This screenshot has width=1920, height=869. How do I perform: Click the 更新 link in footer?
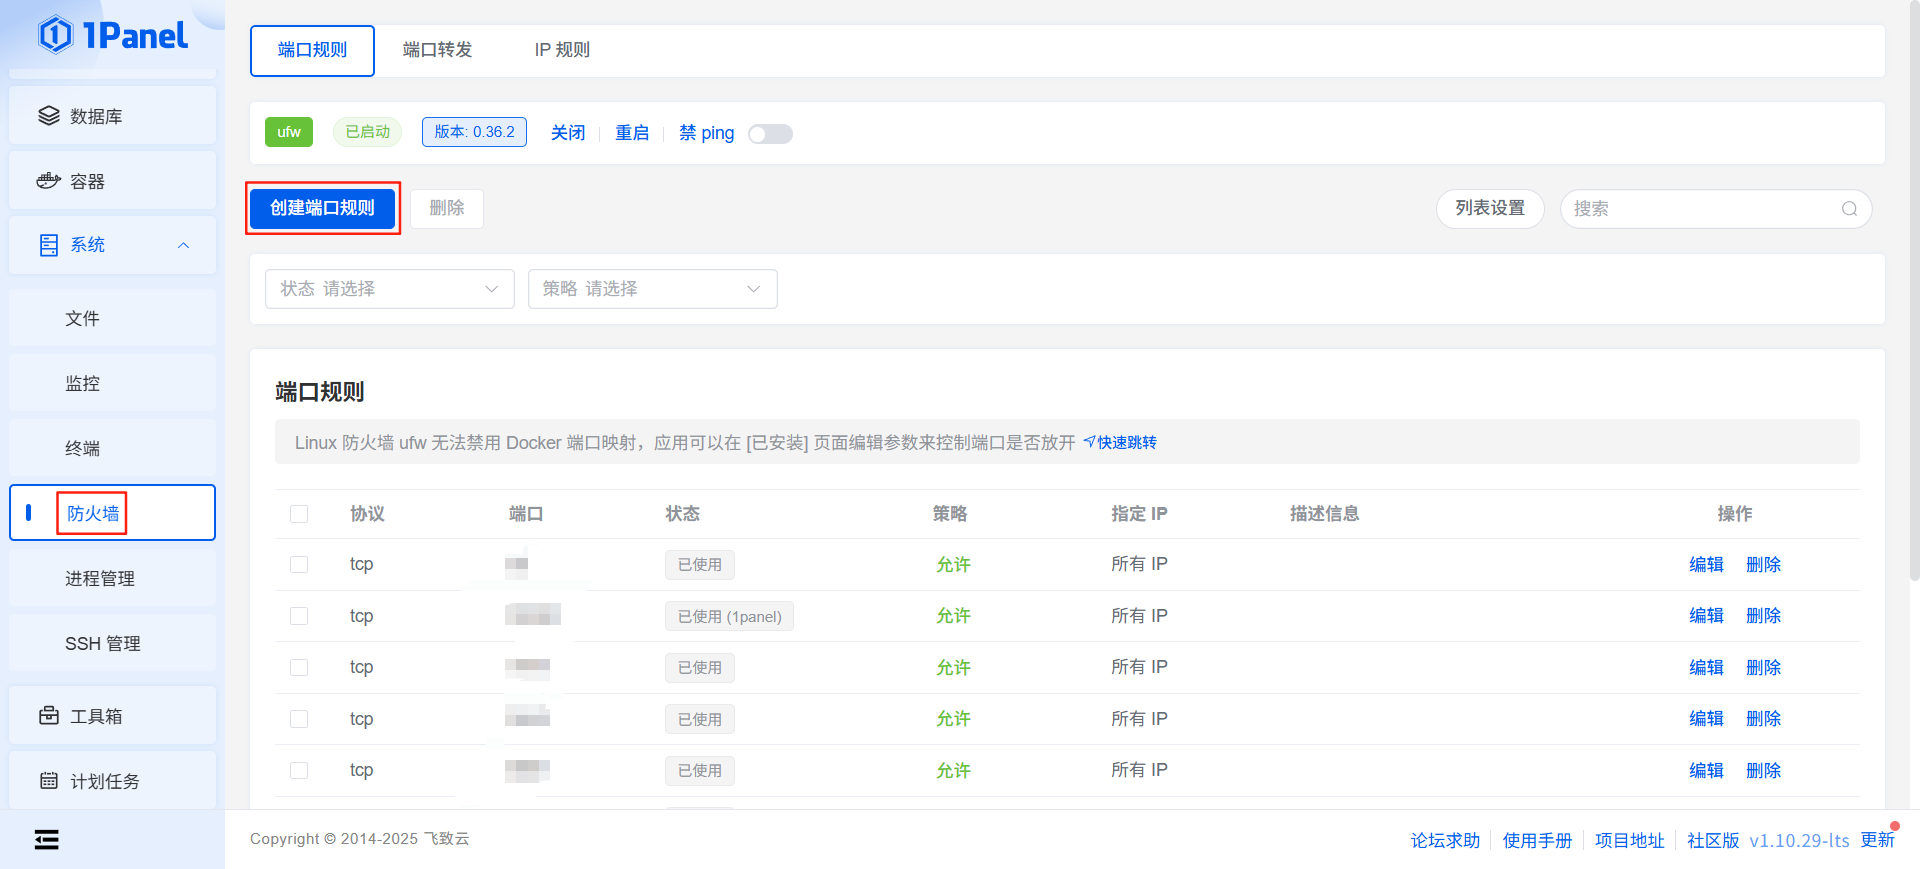(x=1877, y=840)
